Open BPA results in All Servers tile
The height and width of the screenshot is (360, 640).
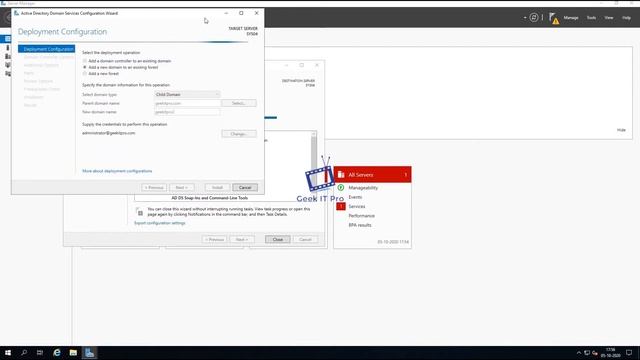pos(360,225)
